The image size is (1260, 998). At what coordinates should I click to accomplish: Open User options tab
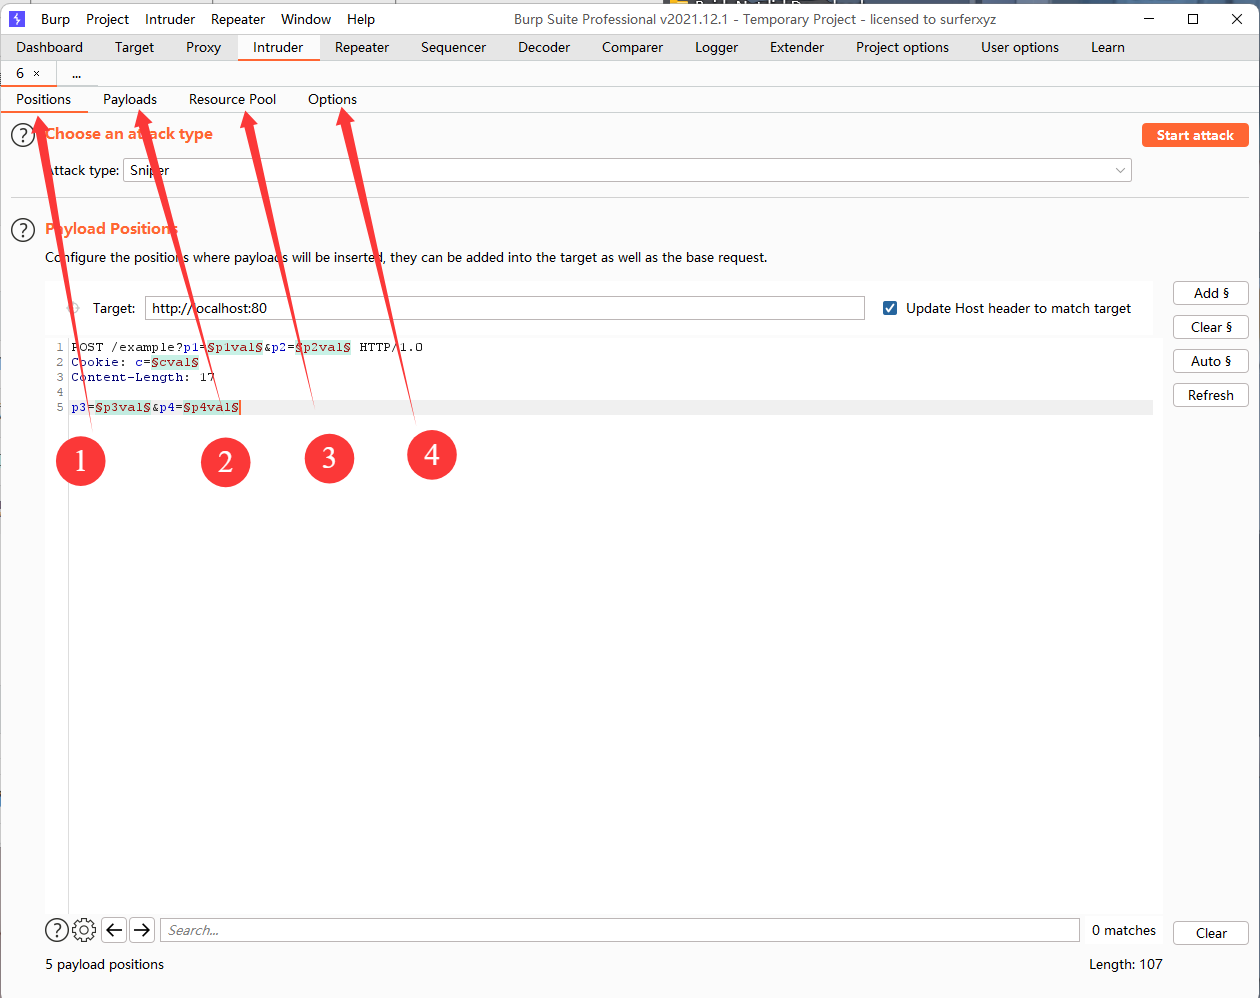[1020, 47]
